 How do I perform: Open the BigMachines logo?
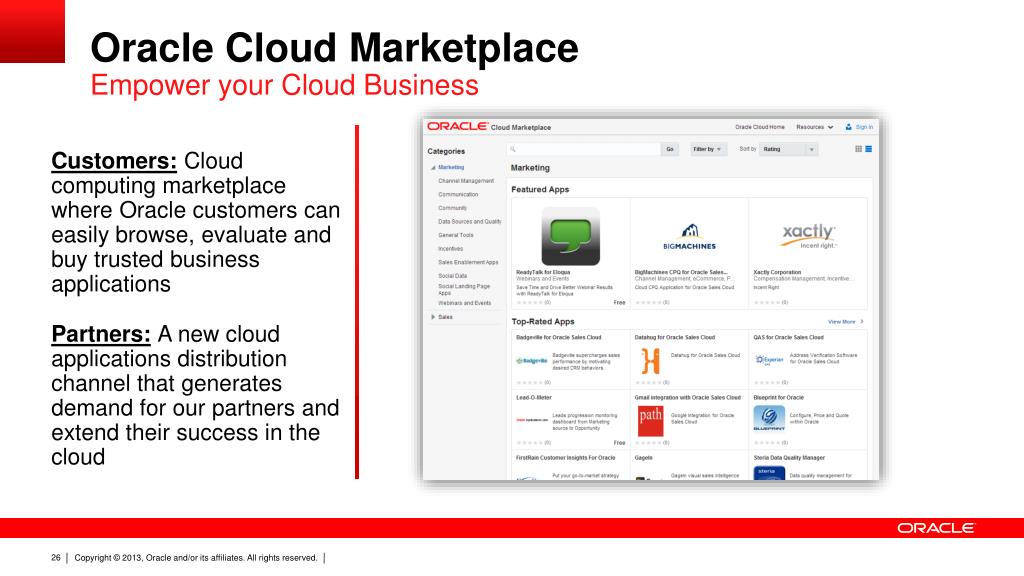690,237
